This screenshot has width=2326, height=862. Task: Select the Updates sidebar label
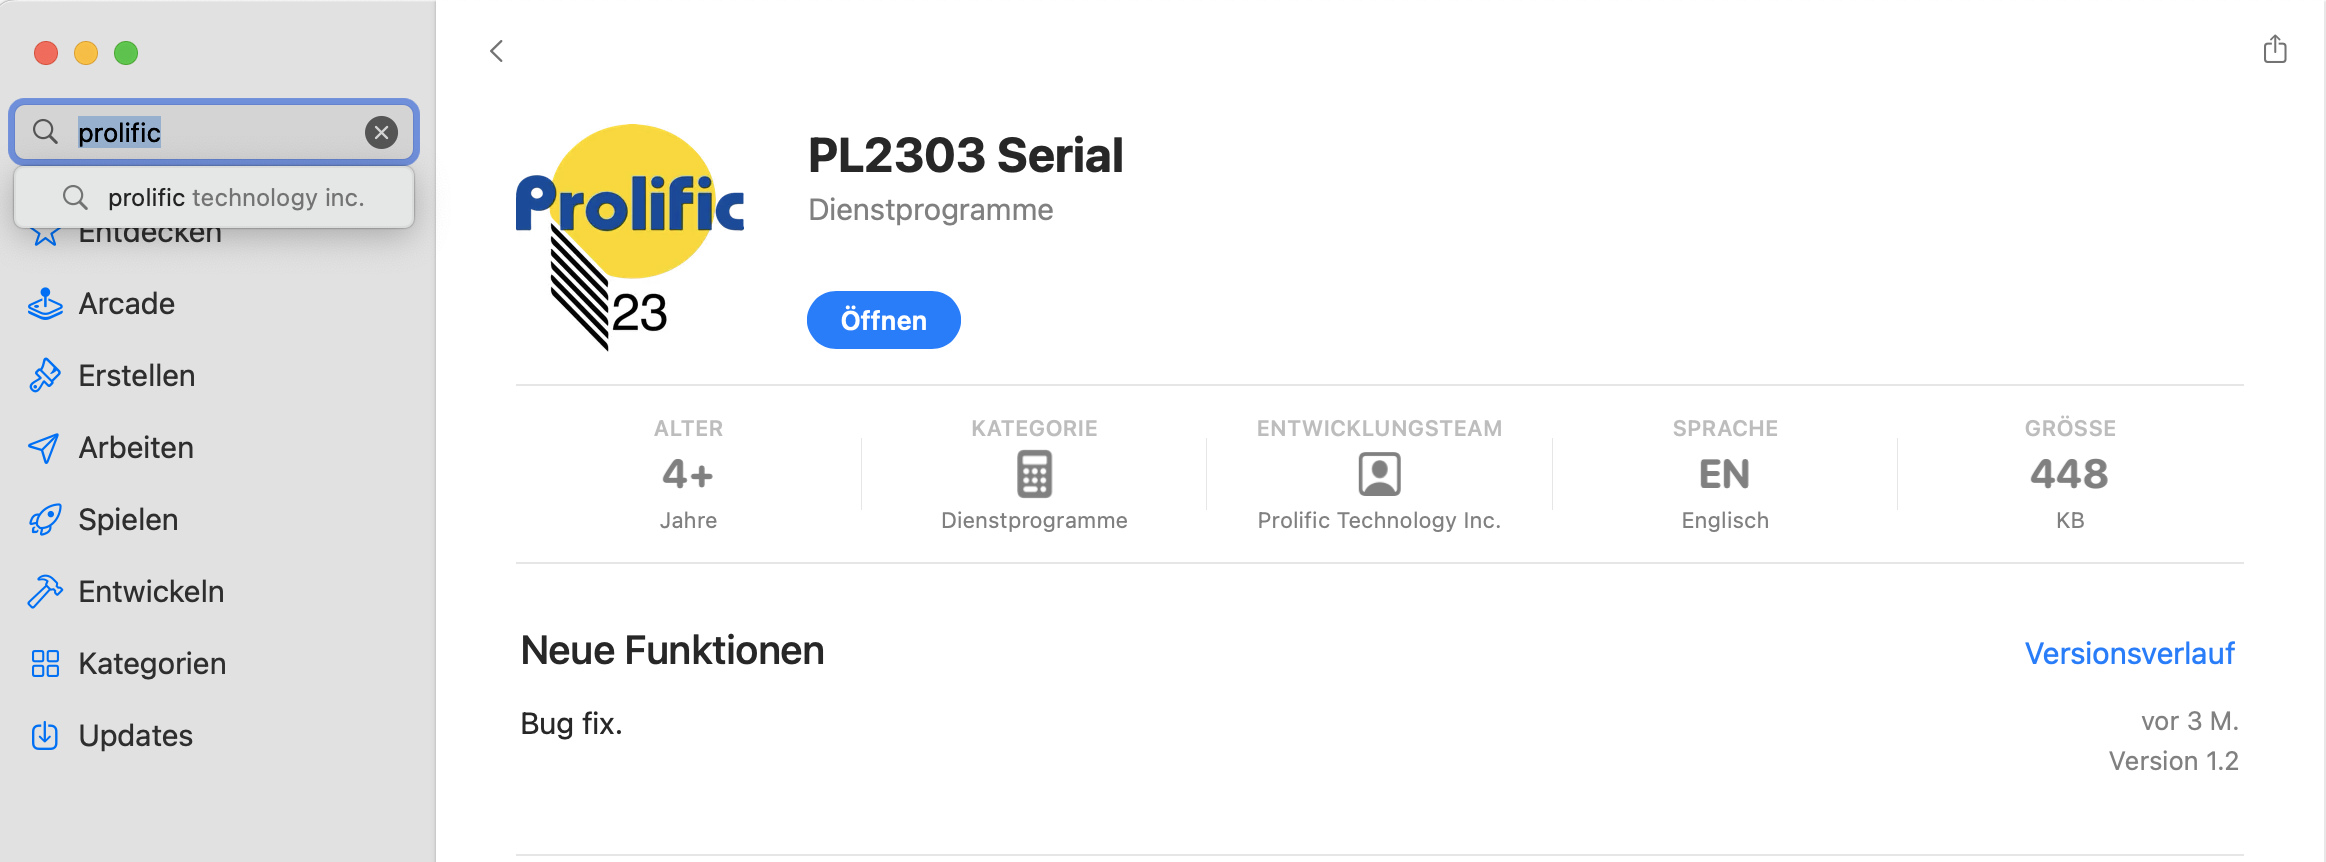pyautogui.click(x=136, y=736)
